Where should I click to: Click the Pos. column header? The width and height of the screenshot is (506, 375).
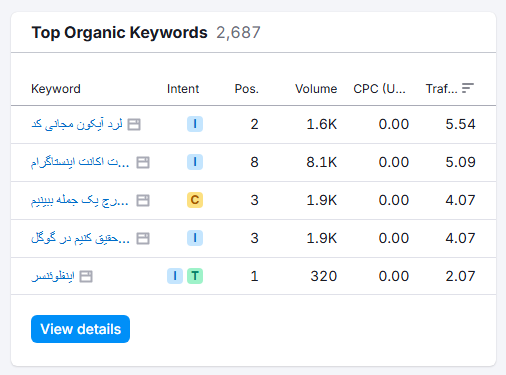(247, 89)
